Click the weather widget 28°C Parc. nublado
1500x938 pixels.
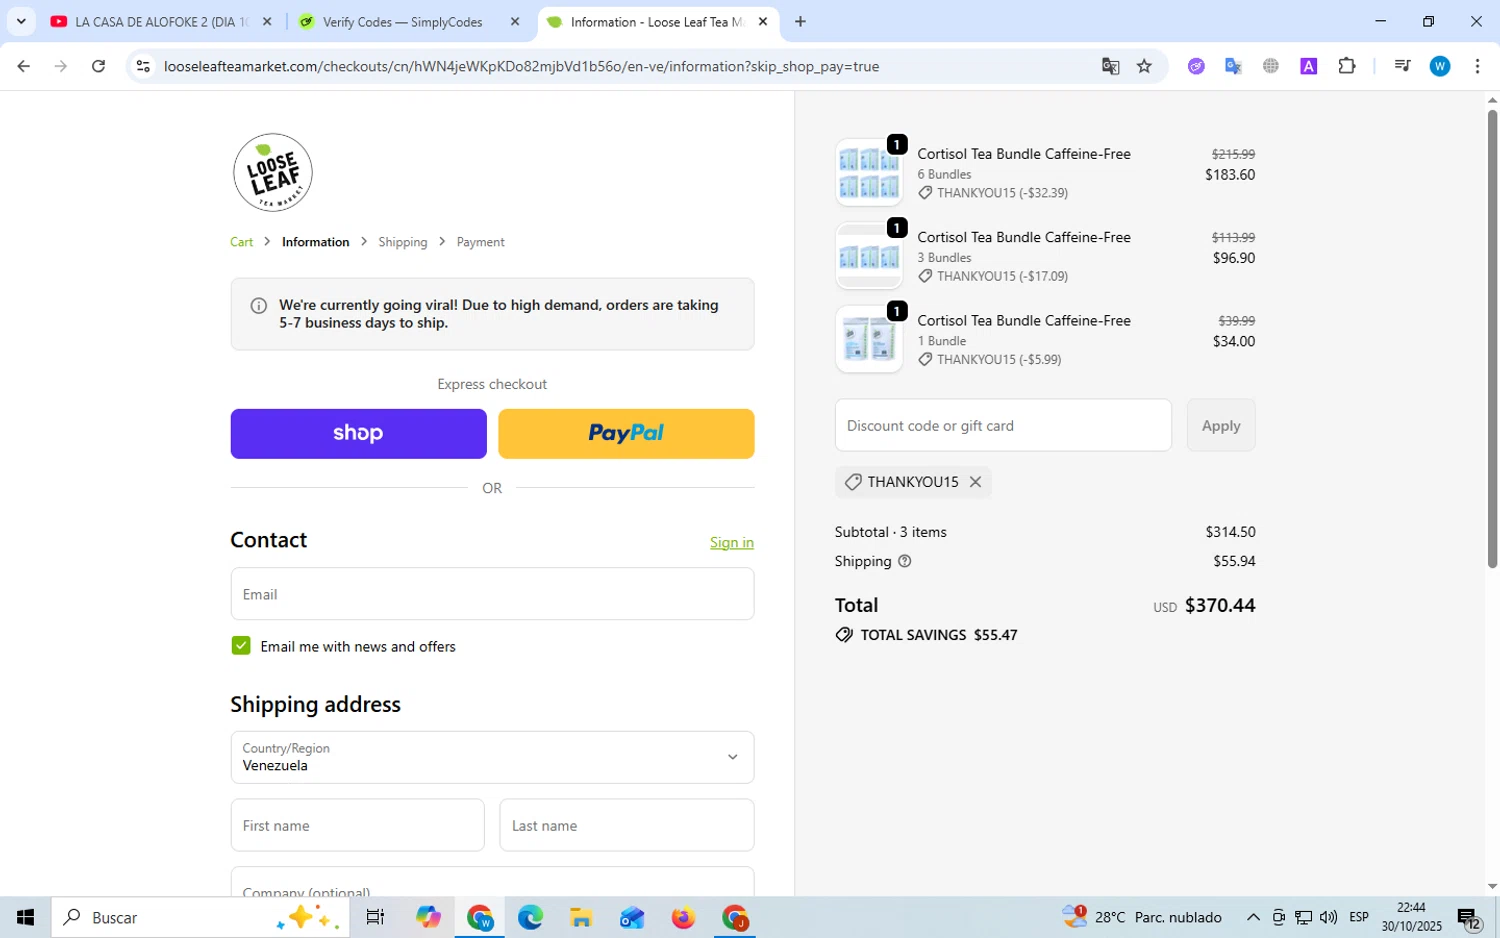1142,917
